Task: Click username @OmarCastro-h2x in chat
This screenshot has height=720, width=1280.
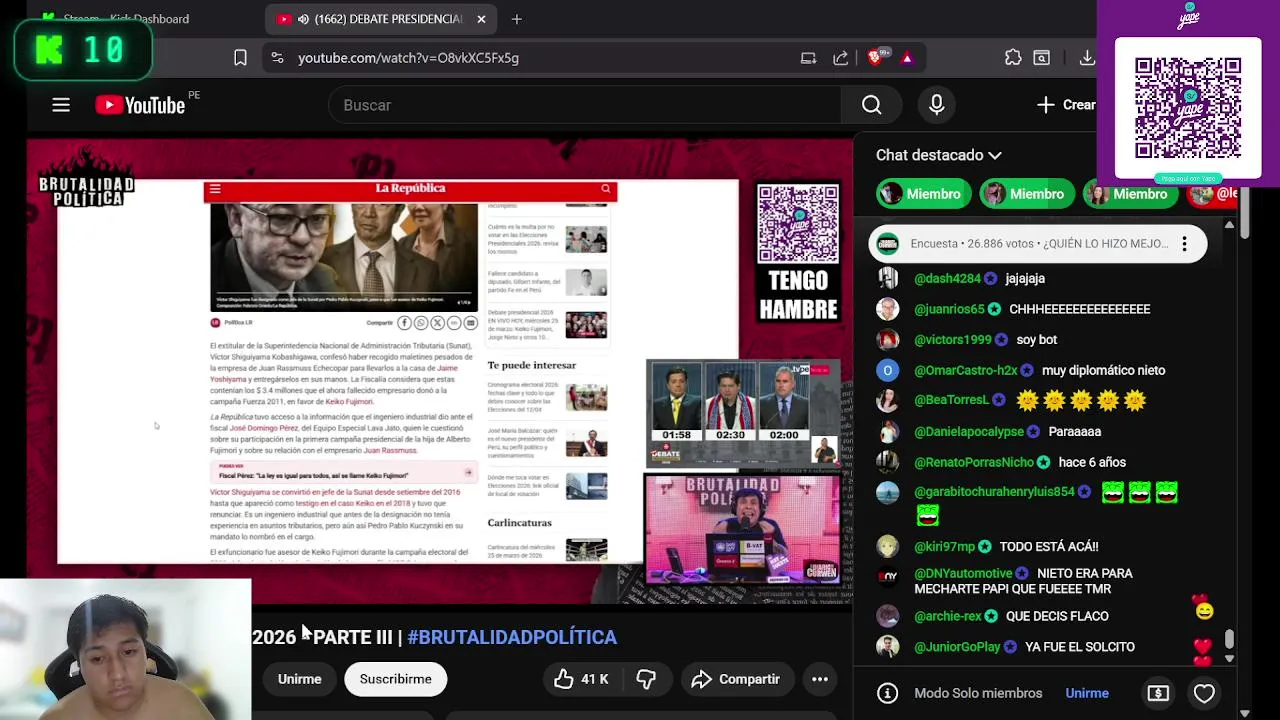Action: pyautogui.click(x=965, y=370)
